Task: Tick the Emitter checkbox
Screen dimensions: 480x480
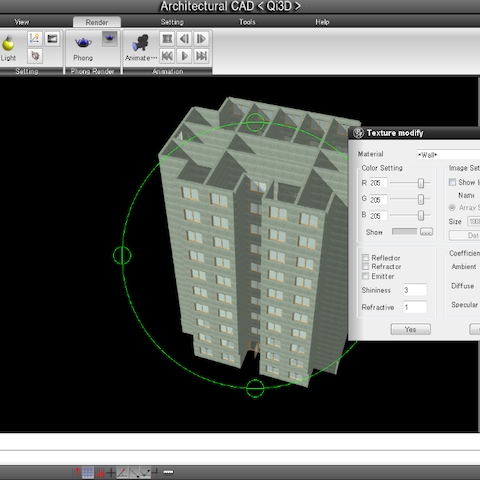Action: pos(366,276)
